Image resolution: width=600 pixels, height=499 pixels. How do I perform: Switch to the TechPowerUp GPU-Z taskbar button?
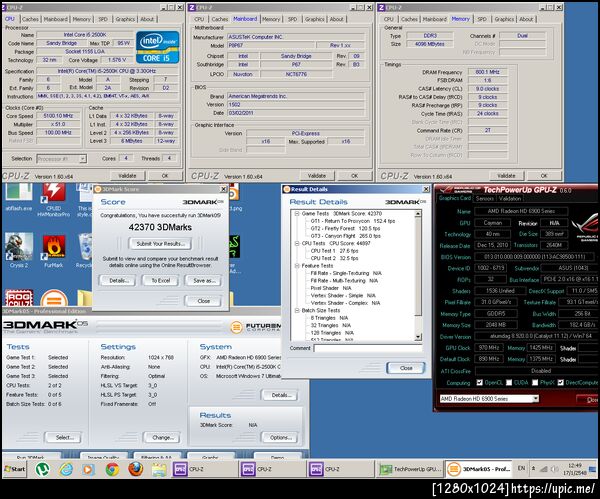410,469
